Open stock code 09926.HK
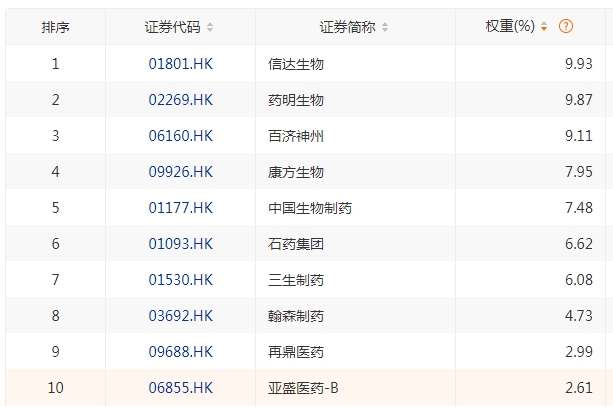 (x=181, y=172)
